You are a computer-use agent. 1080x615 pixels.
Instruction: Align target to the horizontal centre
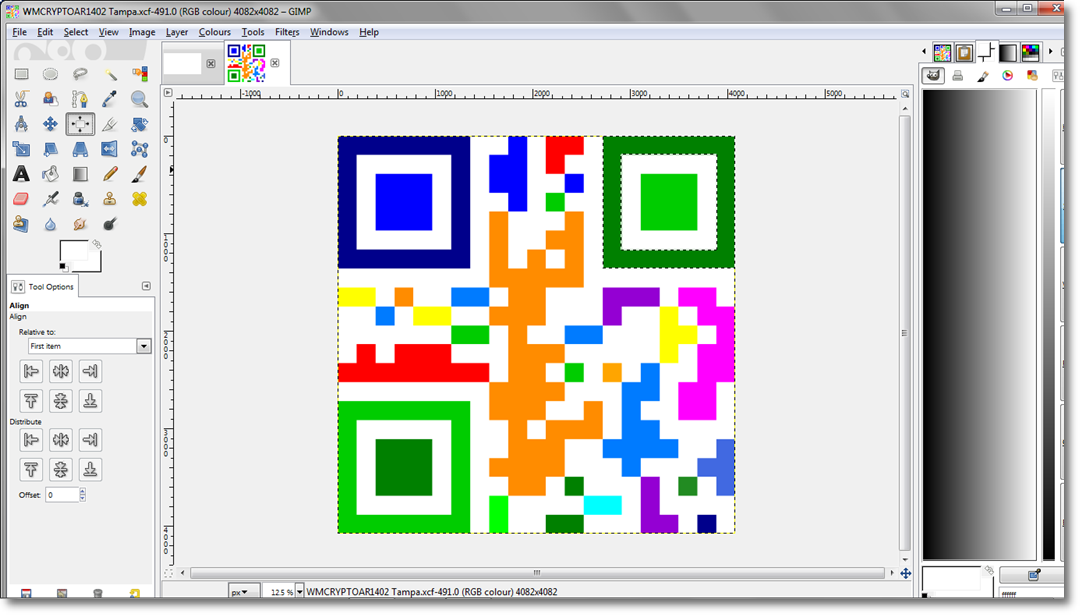[61, 371]
